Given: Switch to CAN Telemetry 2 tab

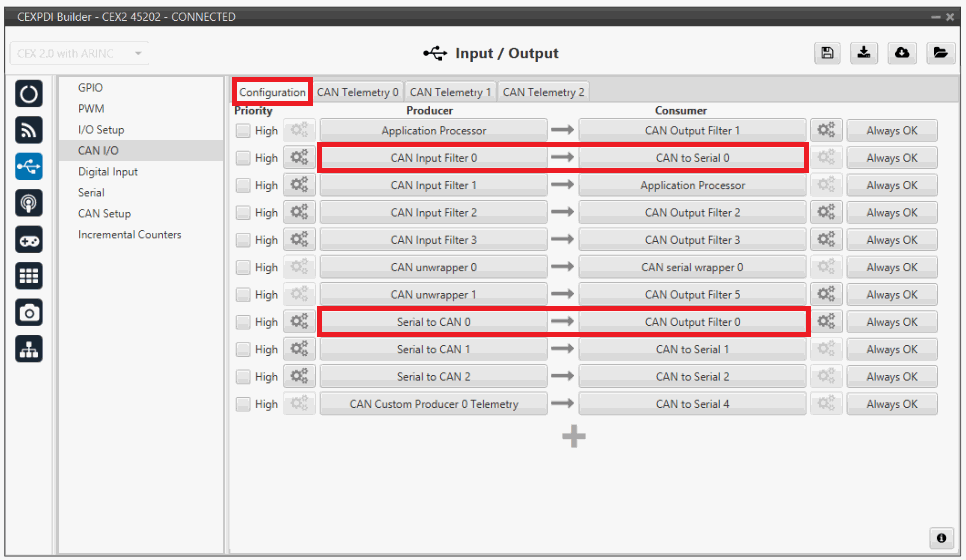Looking at the screenshot, I should [543, 92].
